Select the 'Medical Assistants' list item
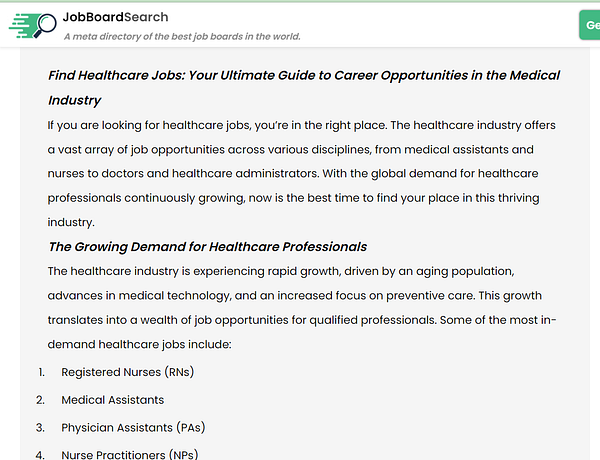Viewport: 600px width, 460px height. (112, 400)
